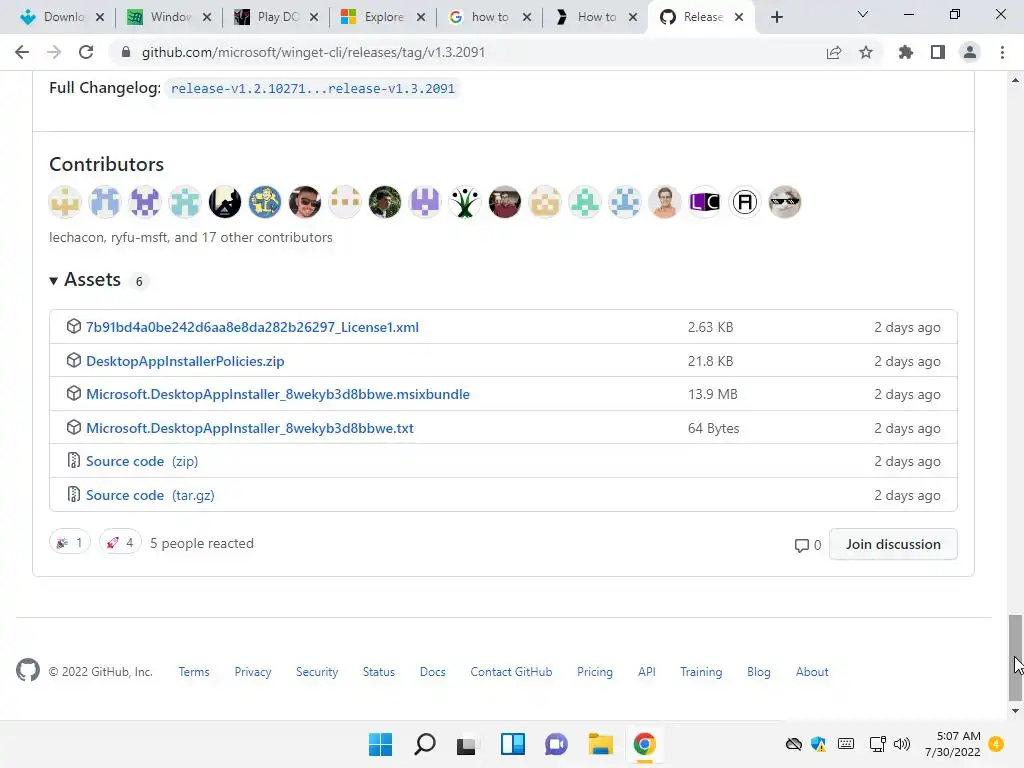This screenshot has width=1024, height=768.
Task: Download Source code (tar.gz)
Action: 150,495
